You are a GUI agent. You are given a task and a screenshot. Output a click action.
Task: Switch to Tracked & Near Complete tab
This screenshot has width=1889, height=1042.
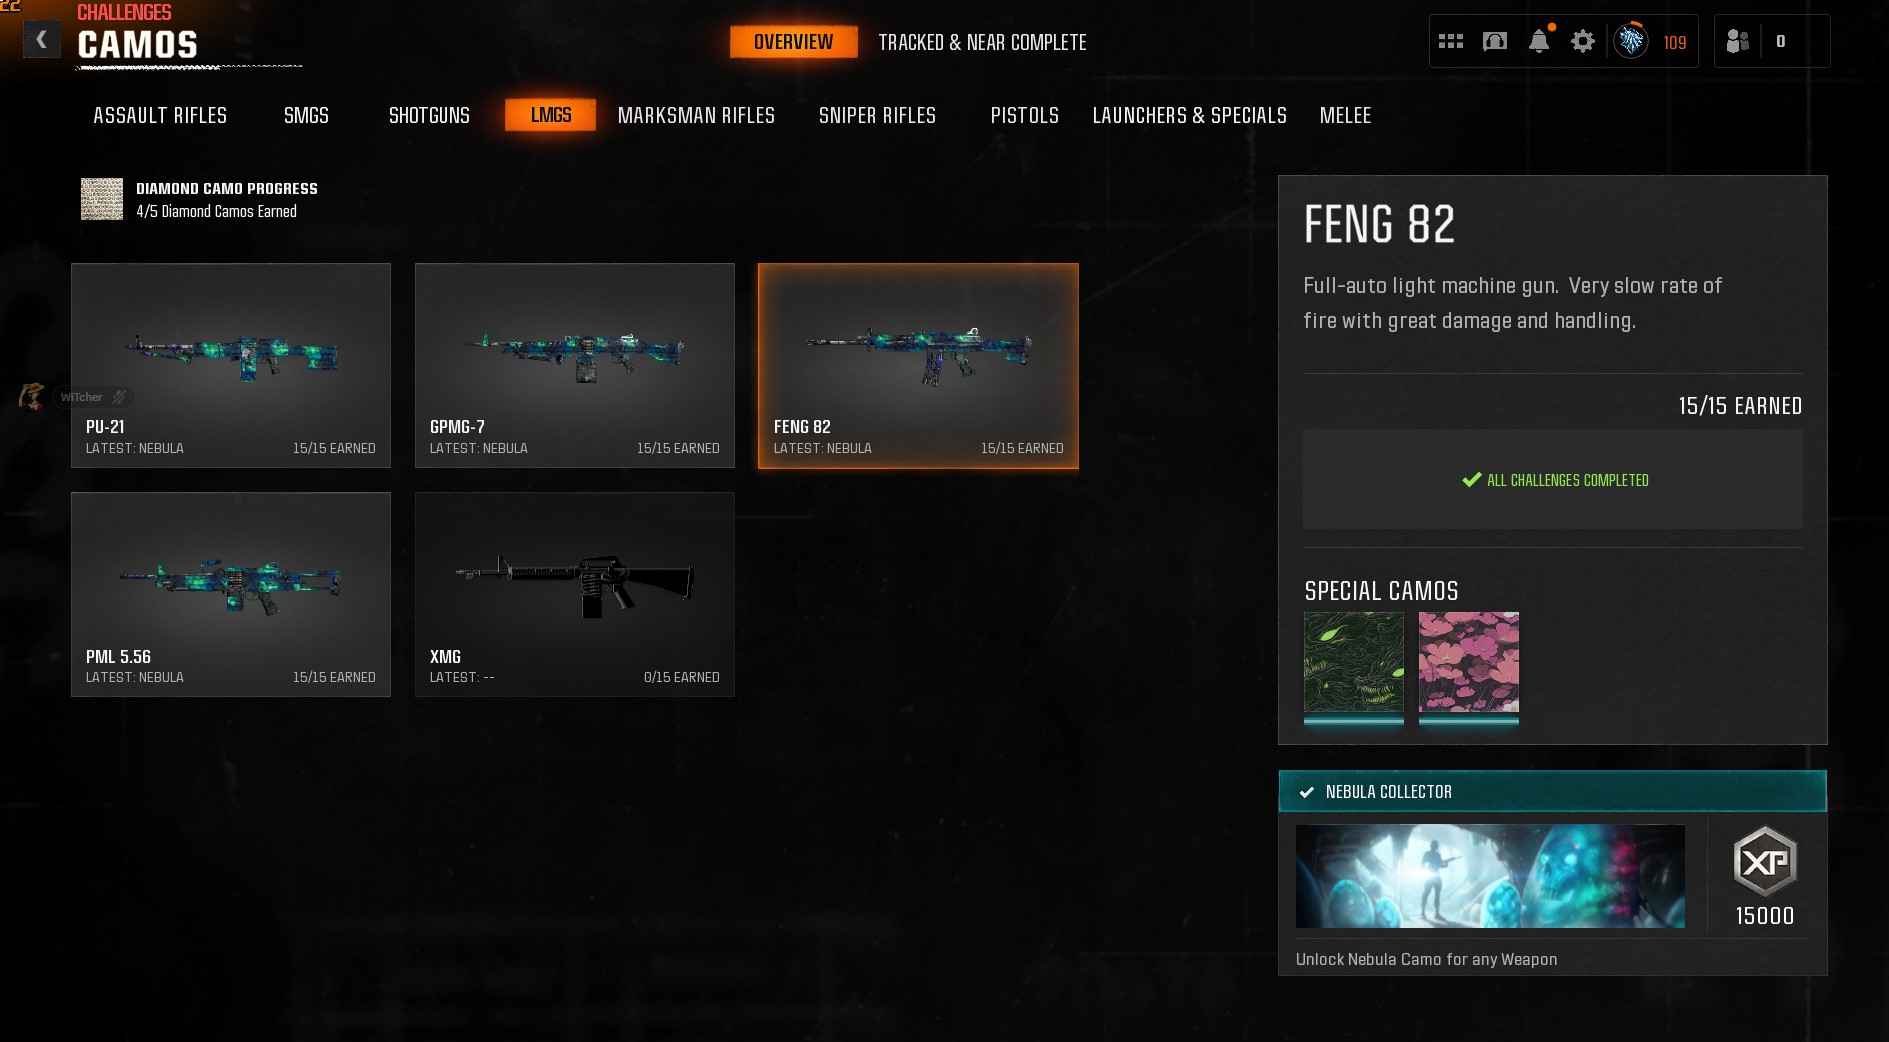point(982,42)
